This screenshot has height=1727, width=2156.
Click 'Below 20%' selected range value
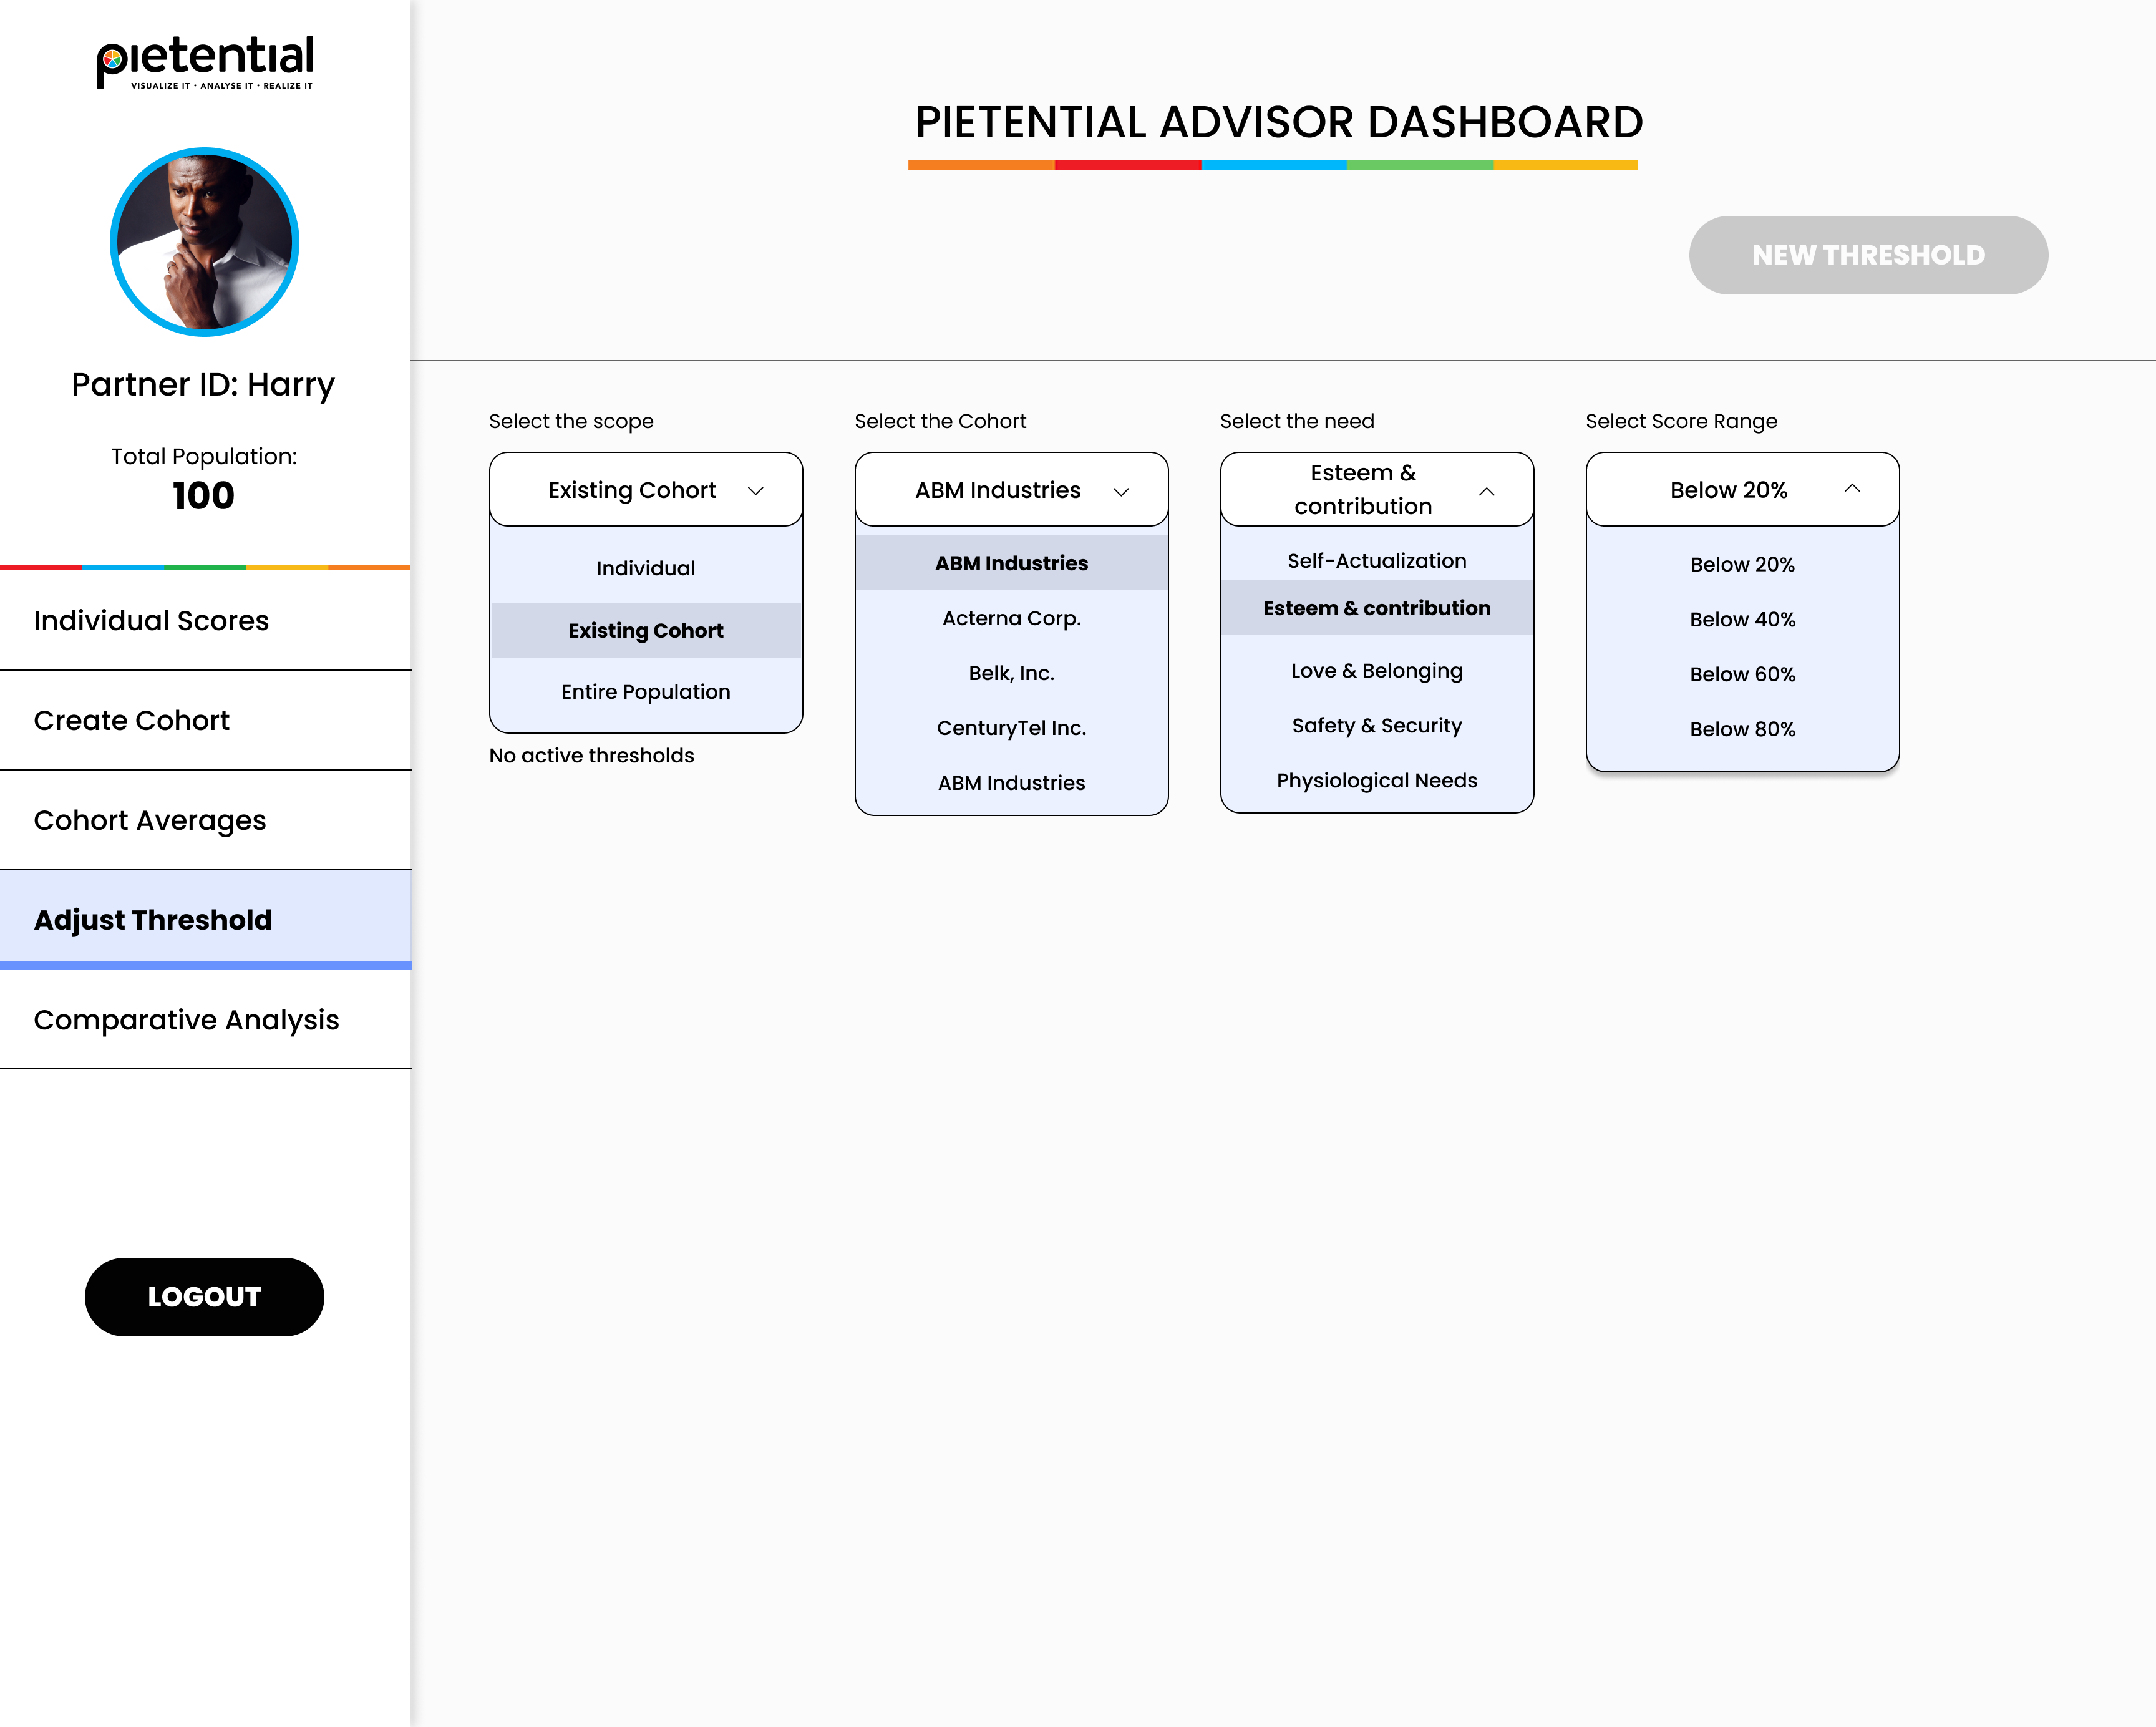pos(1728,490)
